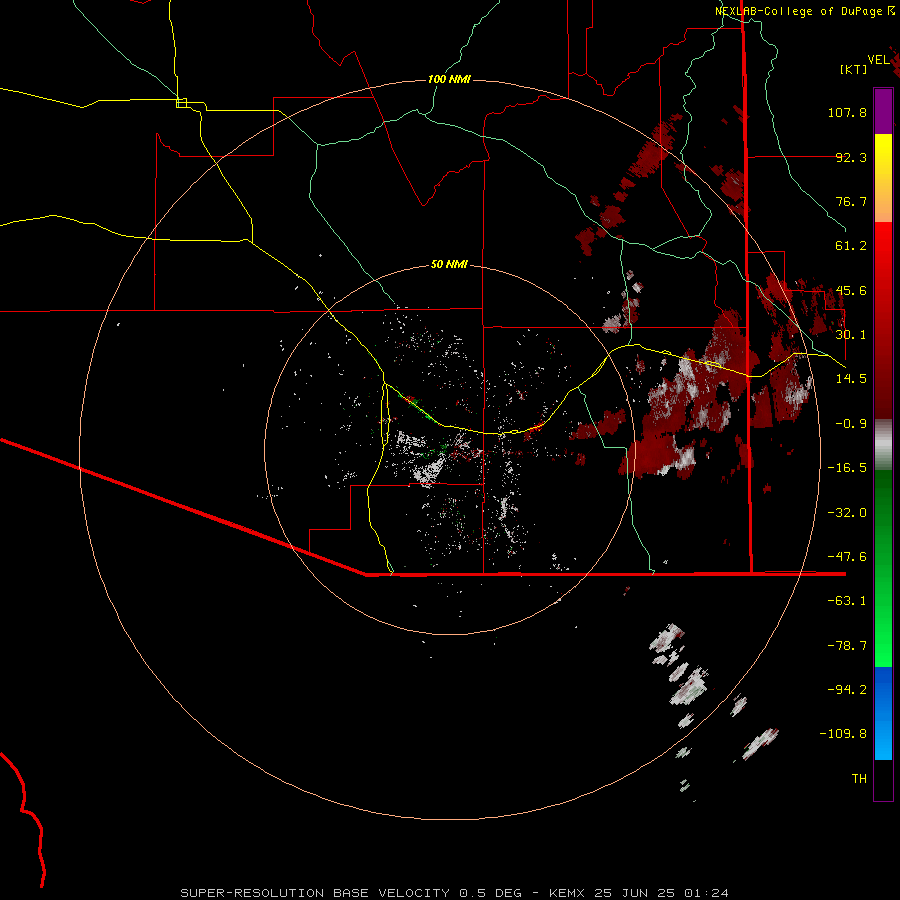Viewport: 900px width, 900px height.
Task: Pick the black TH segment of scale
Action: click(x=883, y=780)
